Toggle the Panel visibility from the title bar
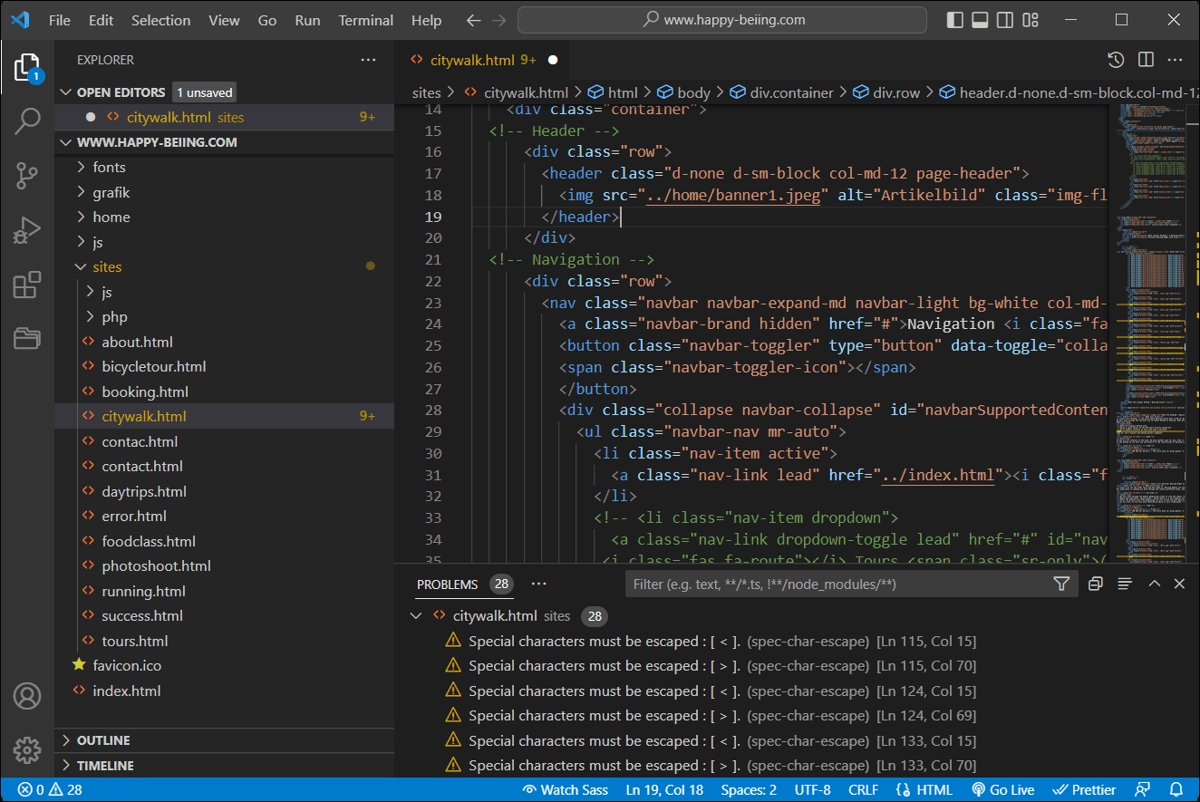 [x=979, y=19]
